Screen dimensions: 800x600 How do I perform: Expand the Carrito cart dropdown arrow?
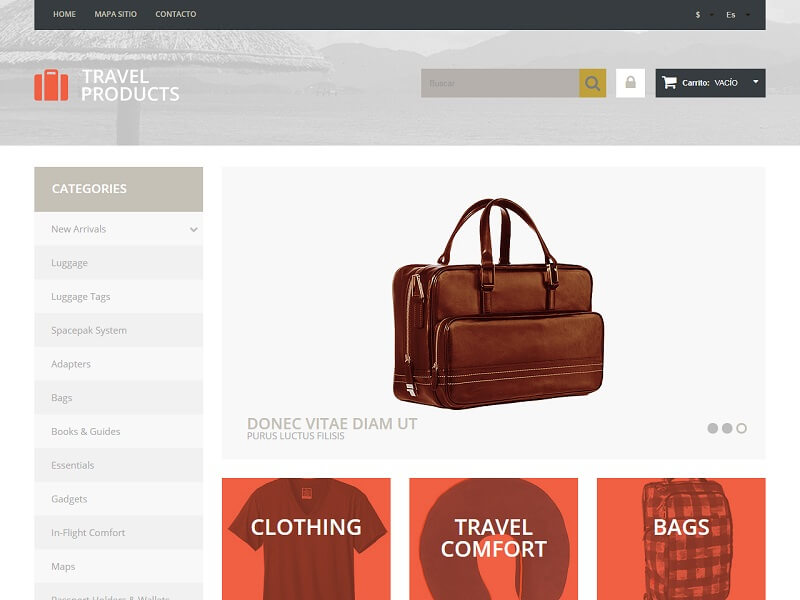click(756, 82)
